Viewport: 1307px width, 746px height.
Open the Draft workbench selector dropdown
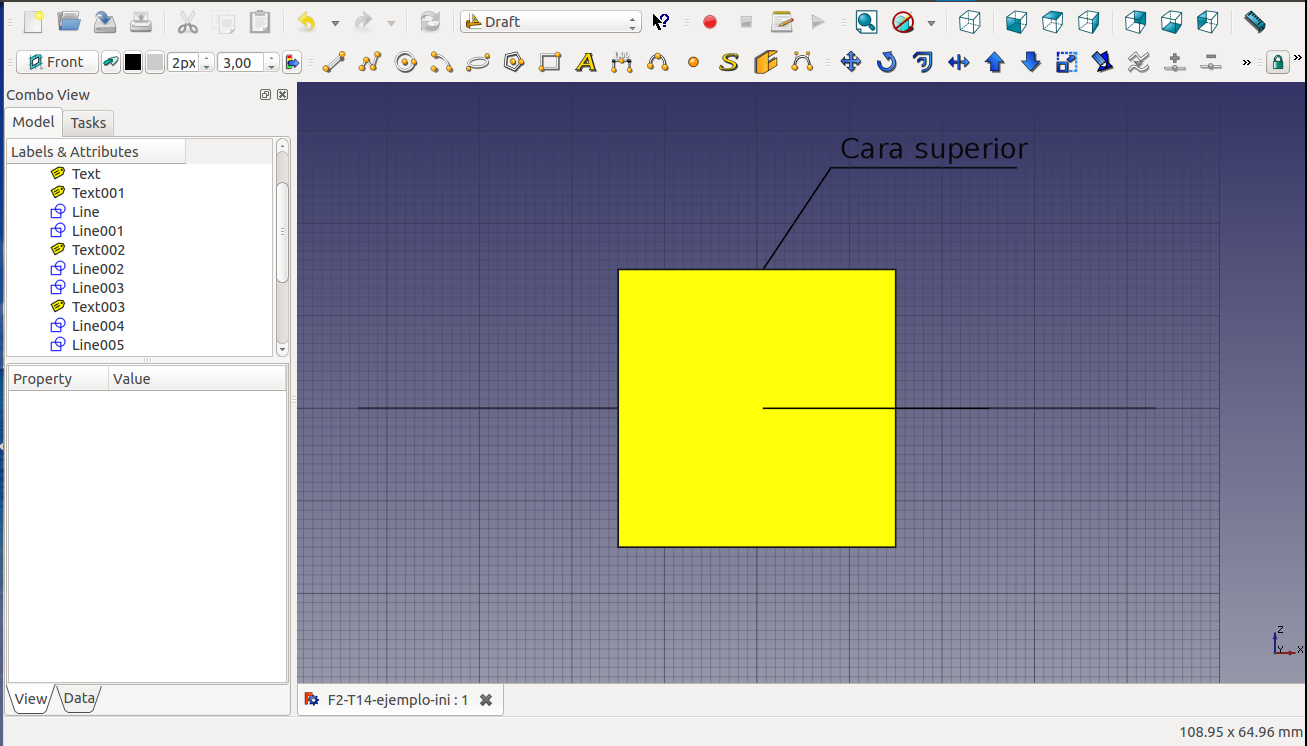551,22
